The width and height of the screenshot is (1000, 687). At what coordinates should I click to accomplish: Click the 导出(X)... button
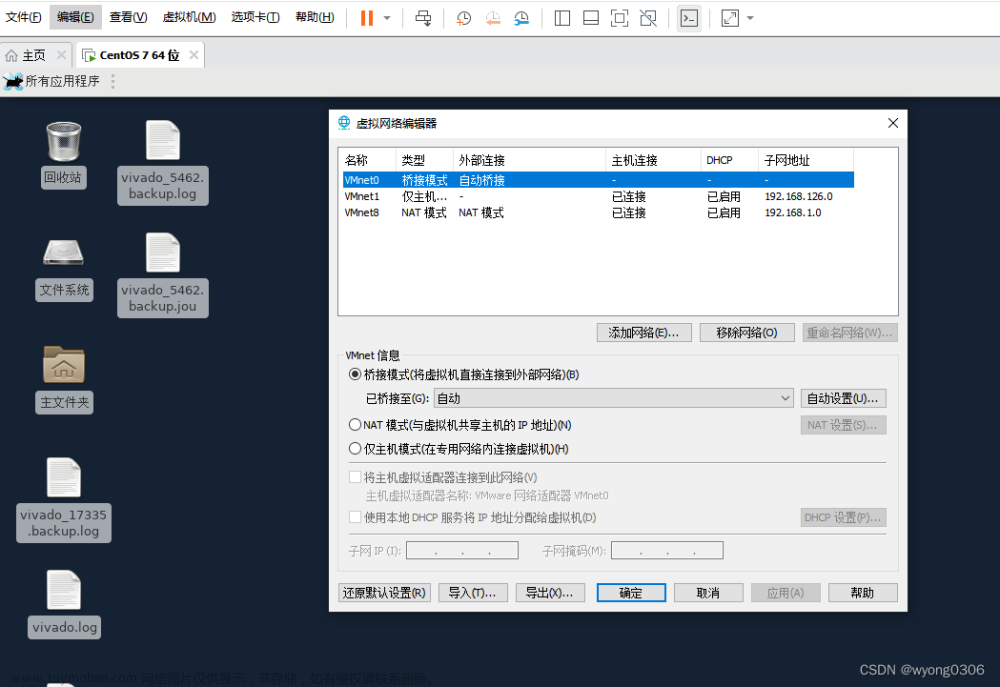(x=549, y=593)
